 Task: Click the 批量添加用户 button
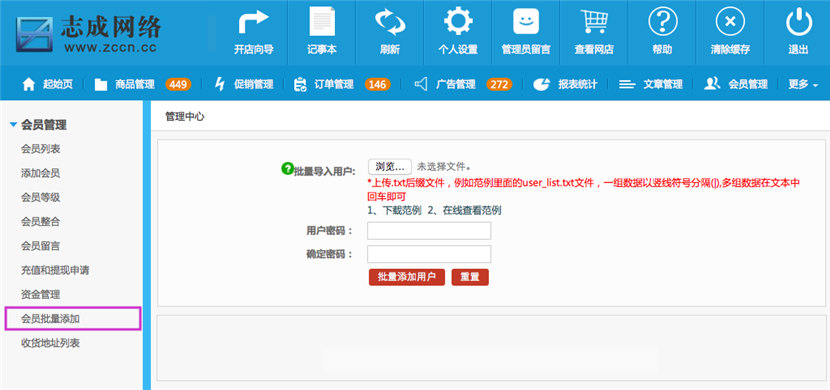(x=407, y=277)
